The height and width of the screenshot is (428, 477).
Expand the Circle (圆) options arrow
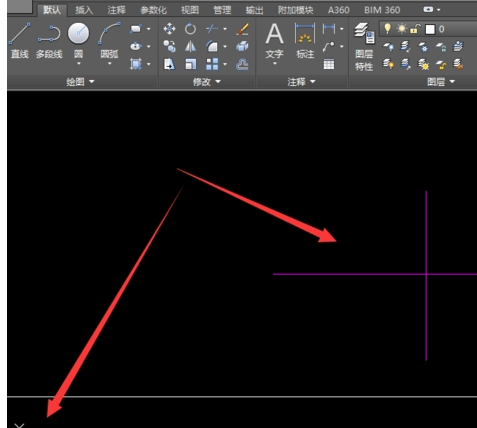79,63
